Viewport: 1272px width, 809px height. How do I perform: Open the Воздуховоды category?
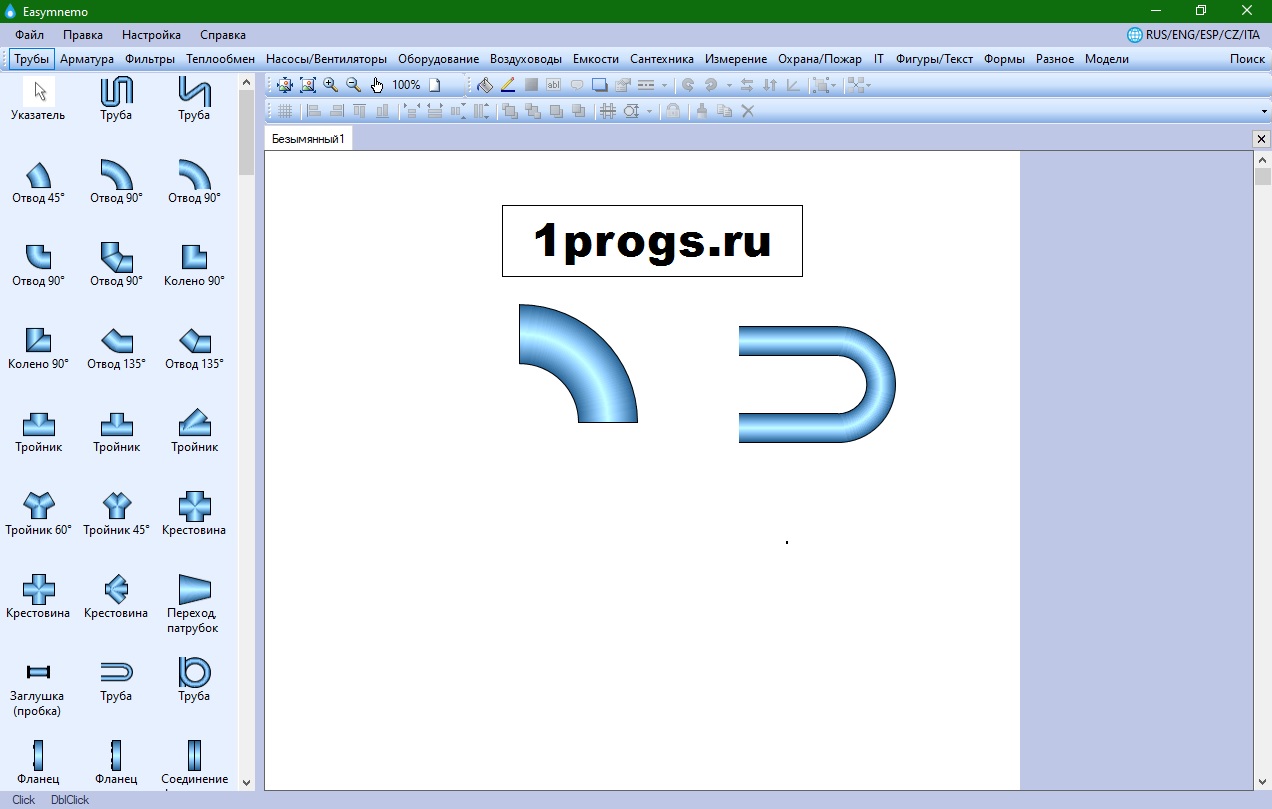coord(525,59)
